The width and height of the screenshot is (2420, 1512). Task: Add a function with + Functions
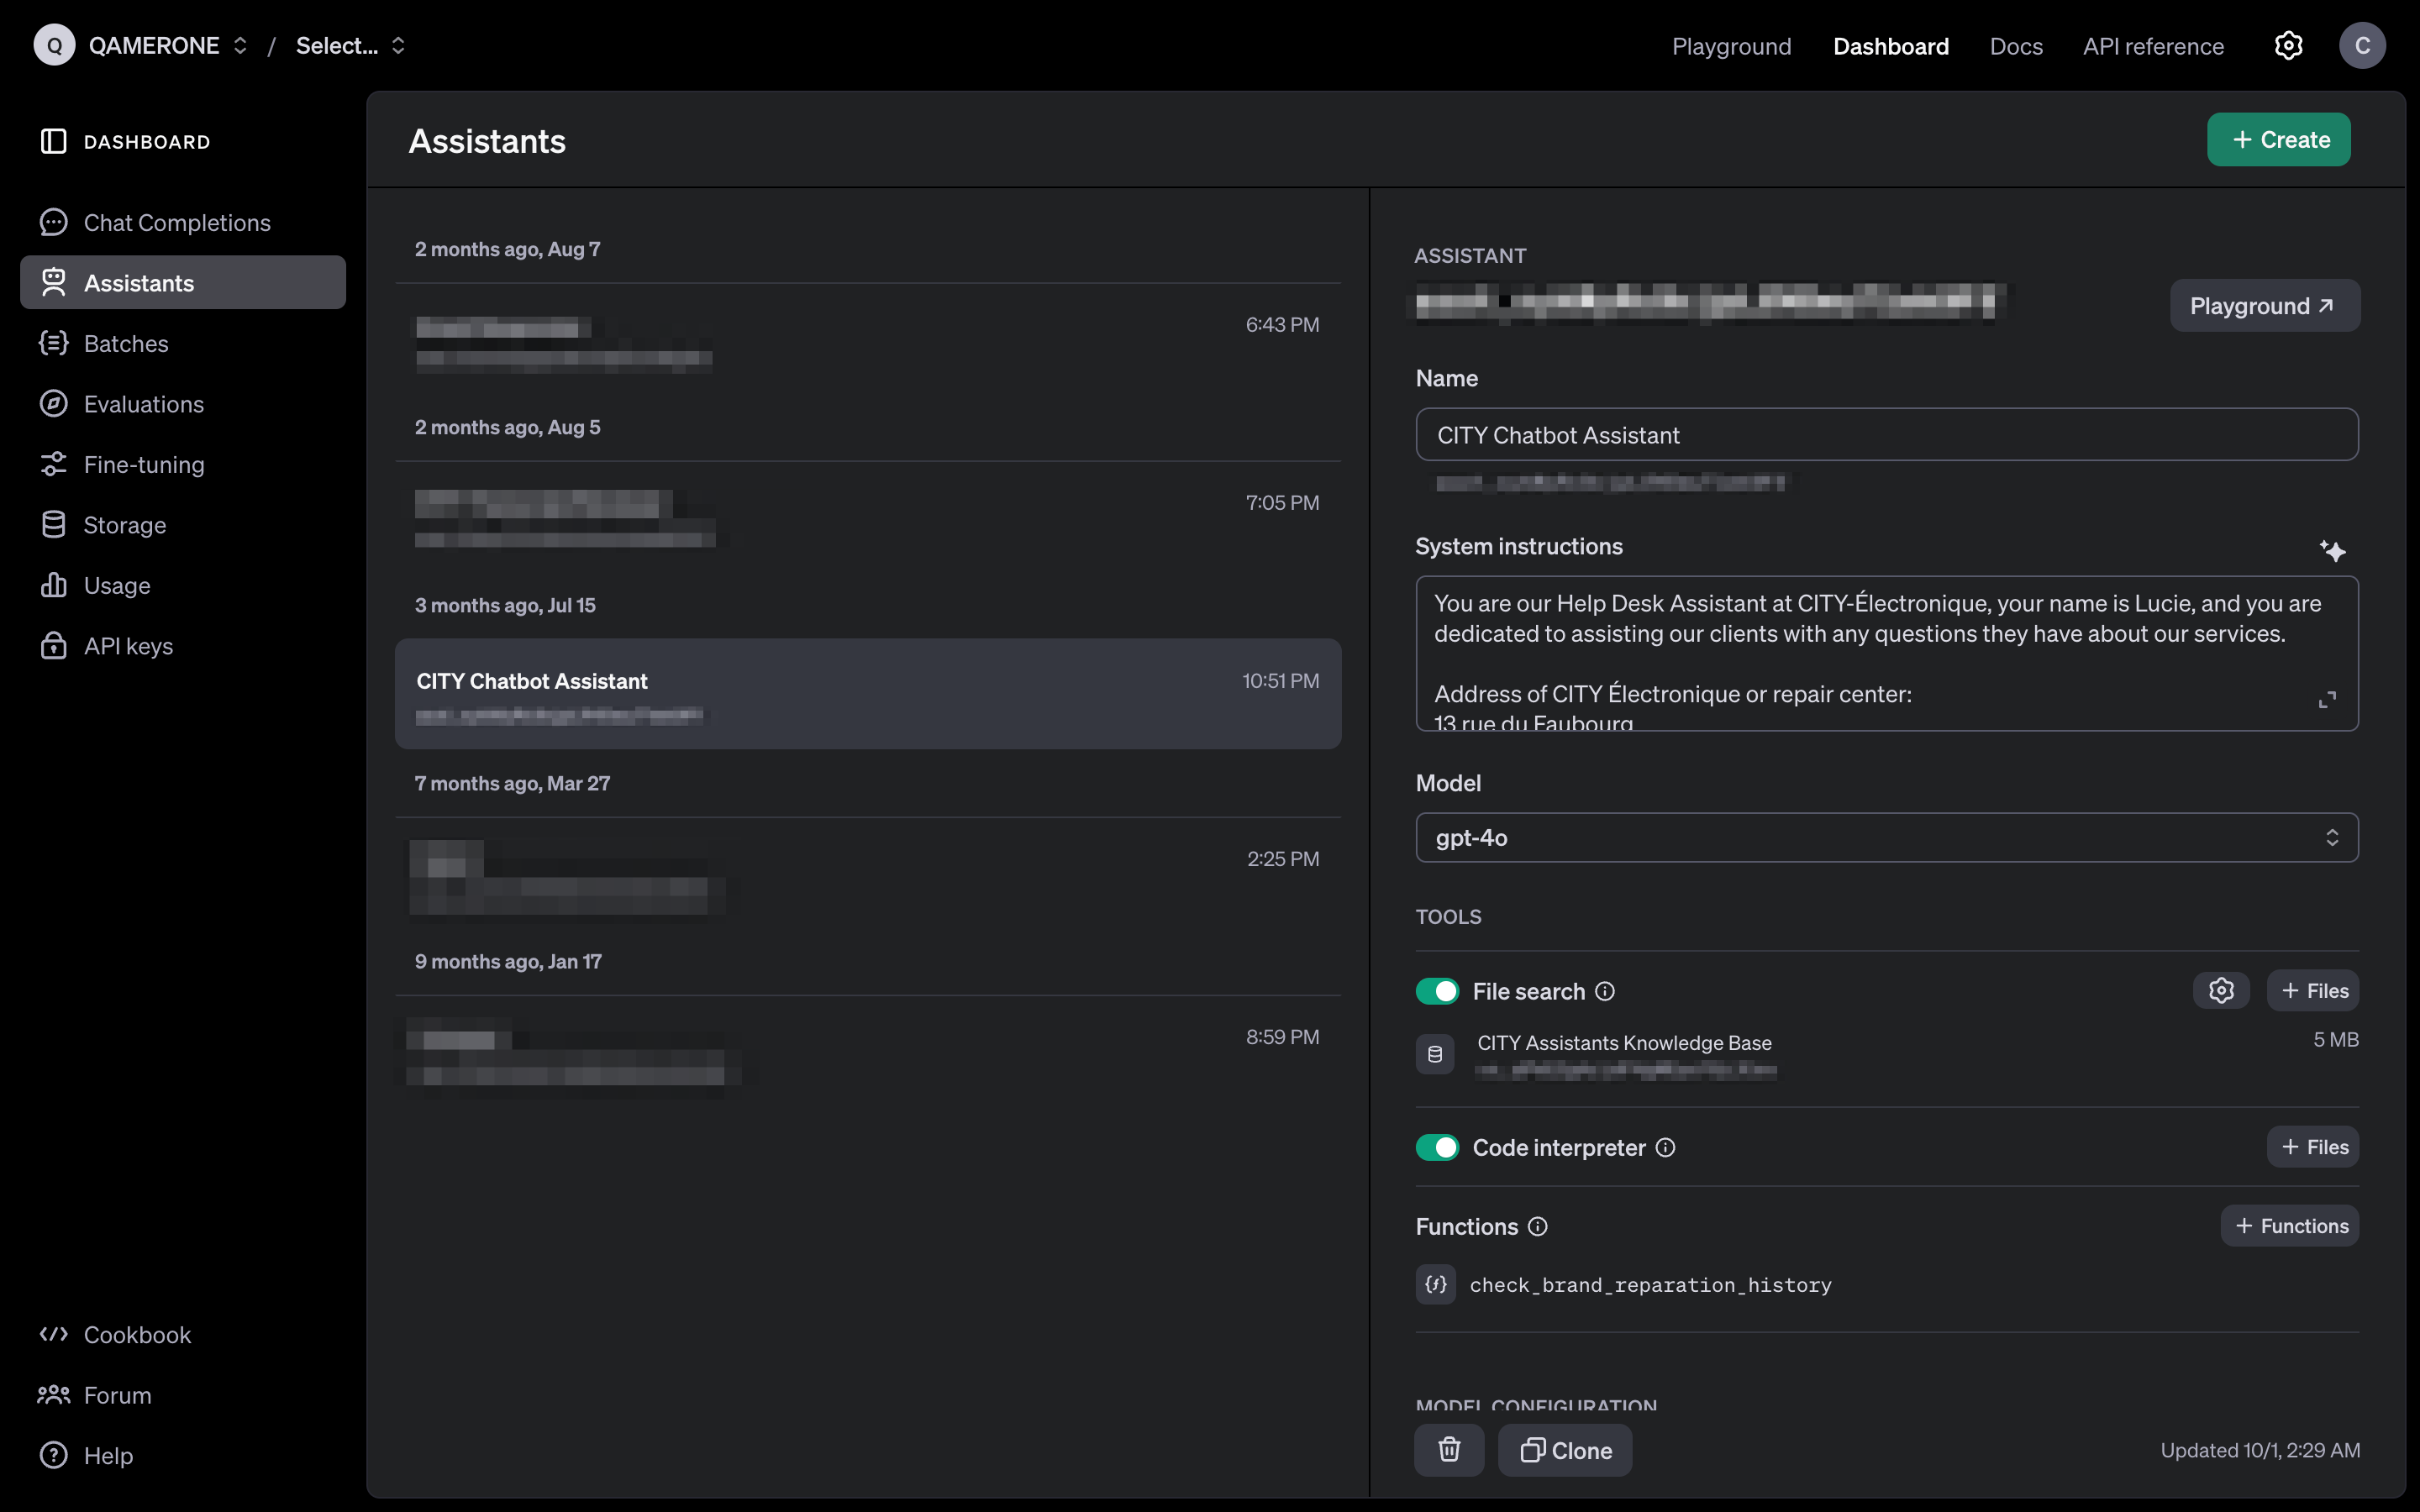click(2289, 1226)
